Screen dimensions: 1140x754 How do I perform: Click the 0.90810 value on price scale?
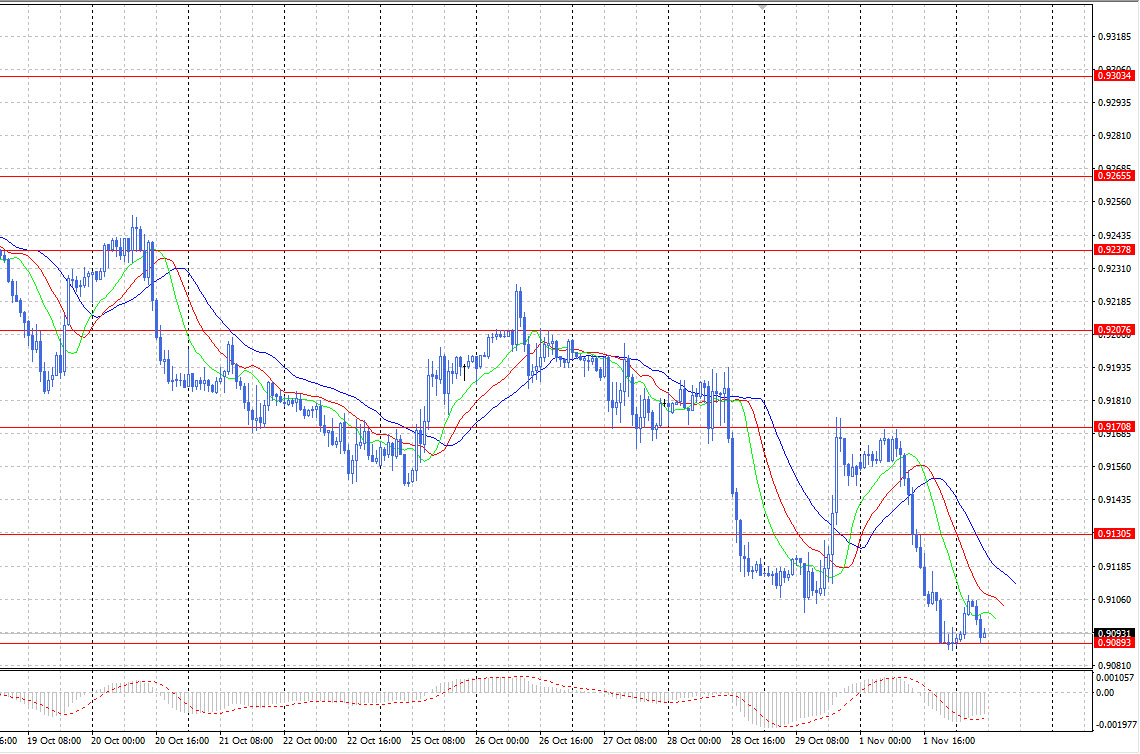point(1114,665)
